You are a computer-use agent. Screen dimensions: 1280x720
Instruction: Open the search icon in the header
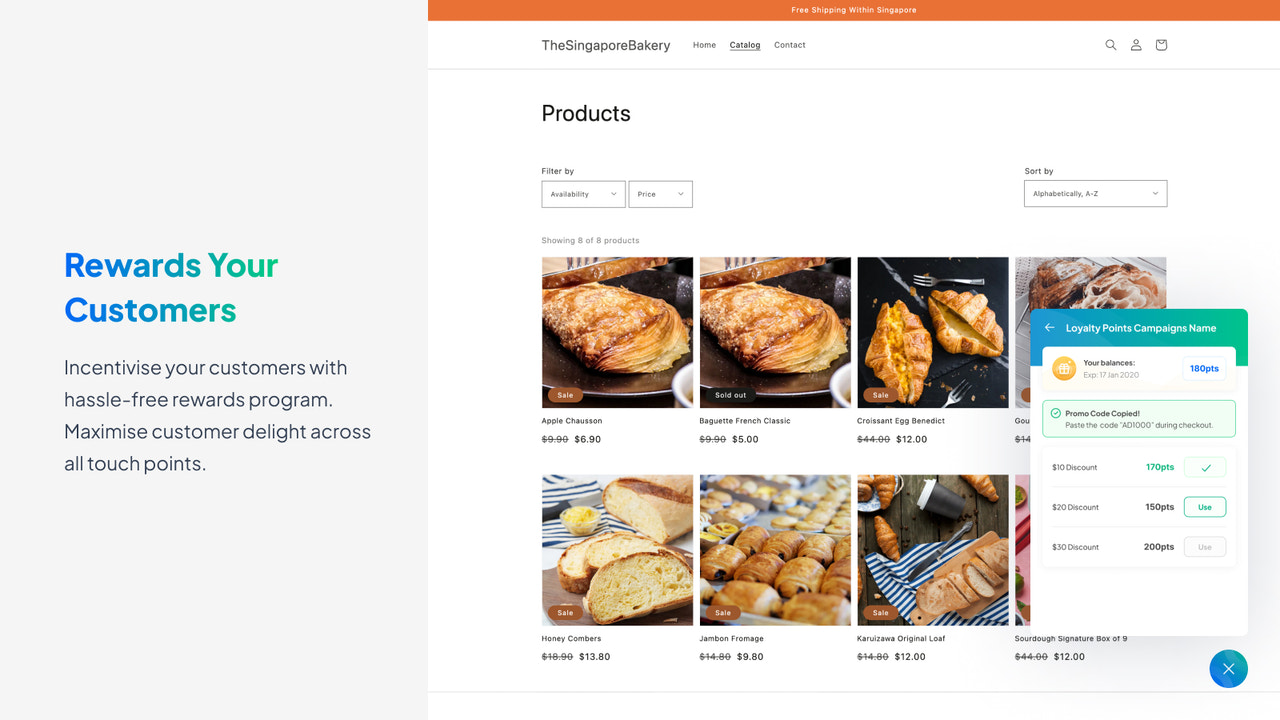(1110, 45)
